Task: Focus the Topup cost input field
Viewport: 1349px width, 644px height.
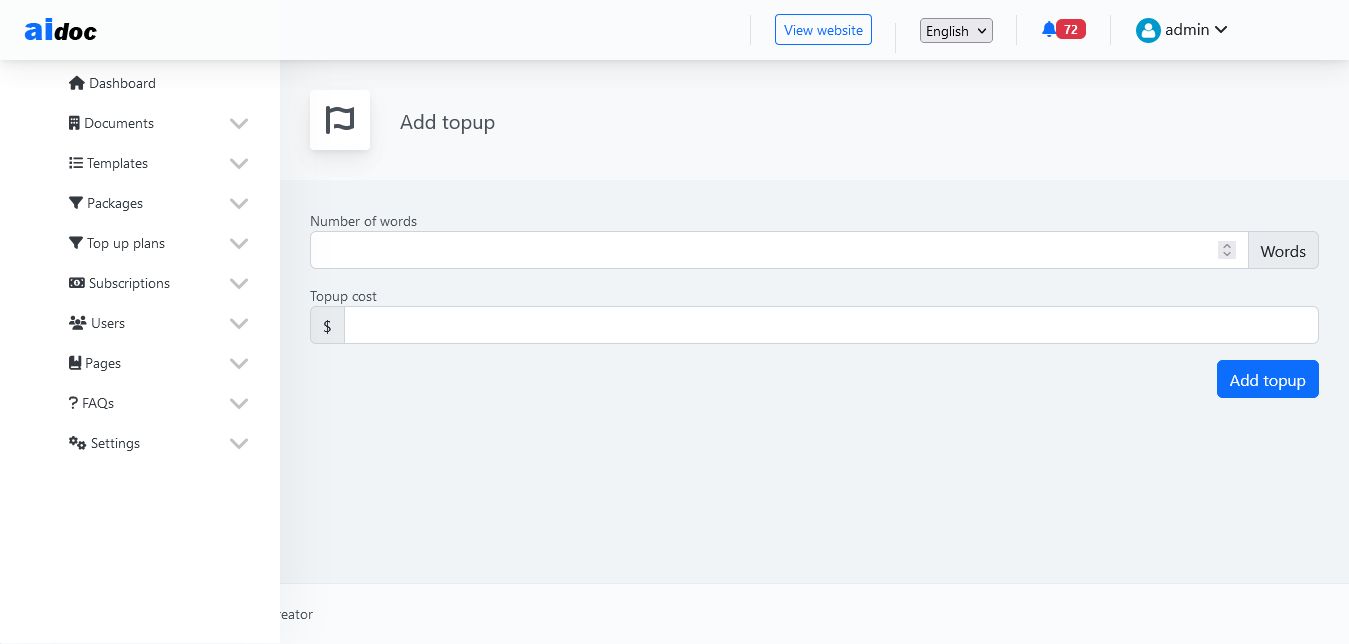Action: pos(830,325)
